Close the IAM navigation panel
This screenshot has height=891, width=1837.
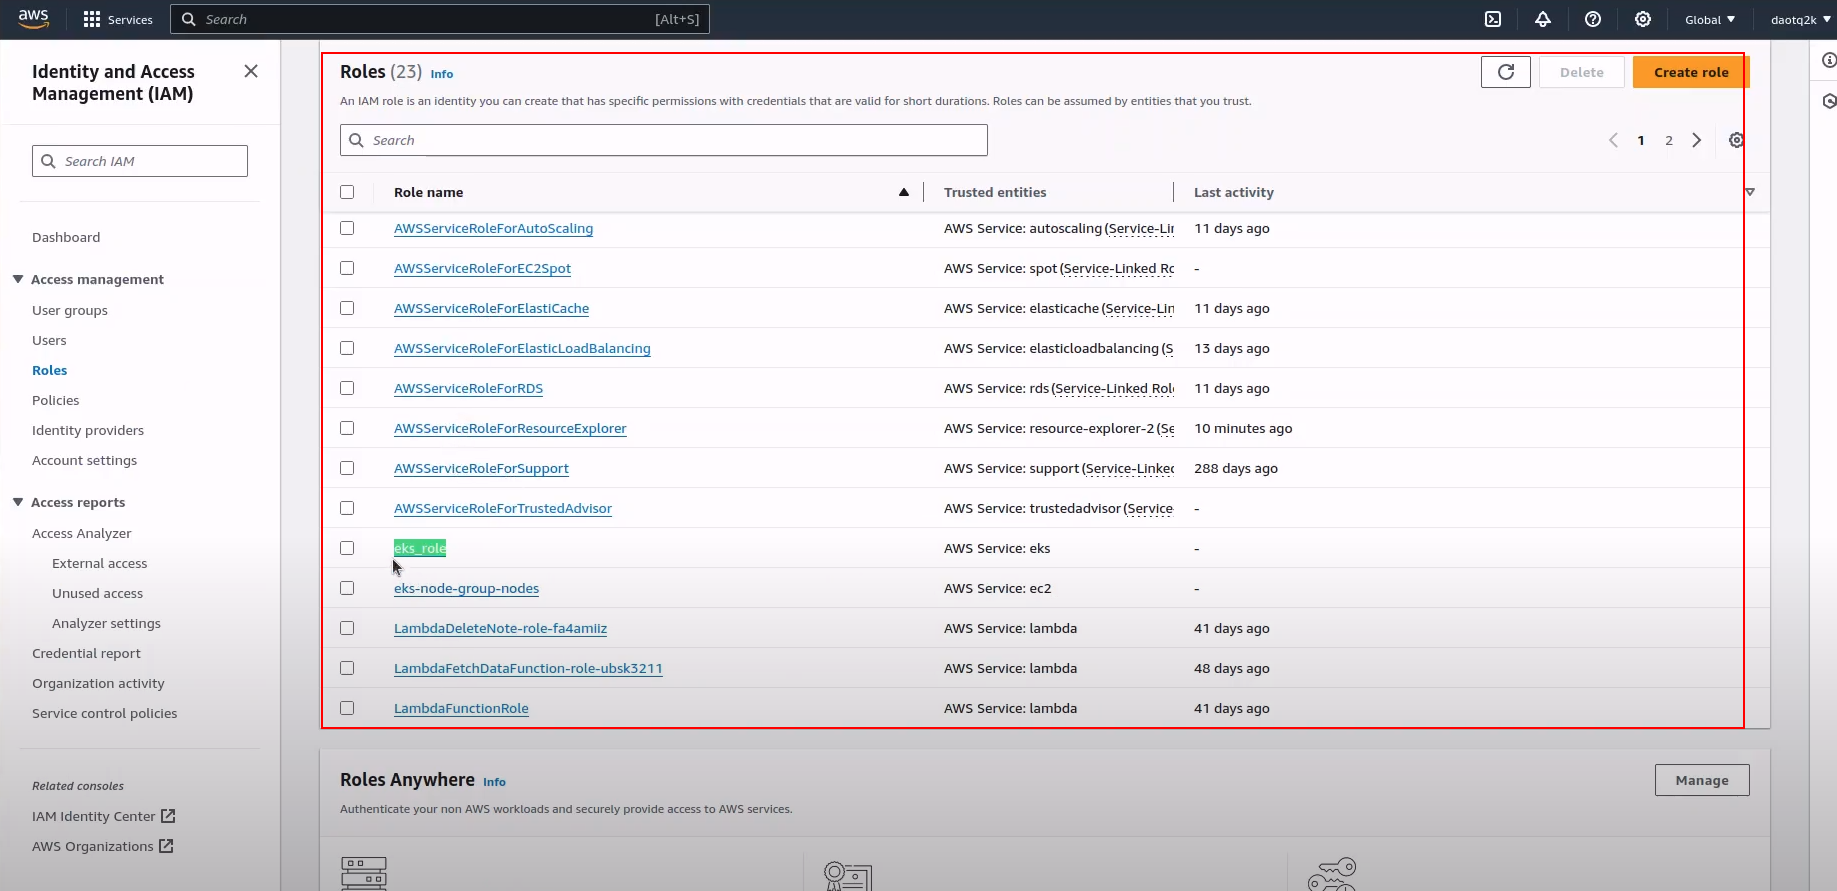point(251,71)
